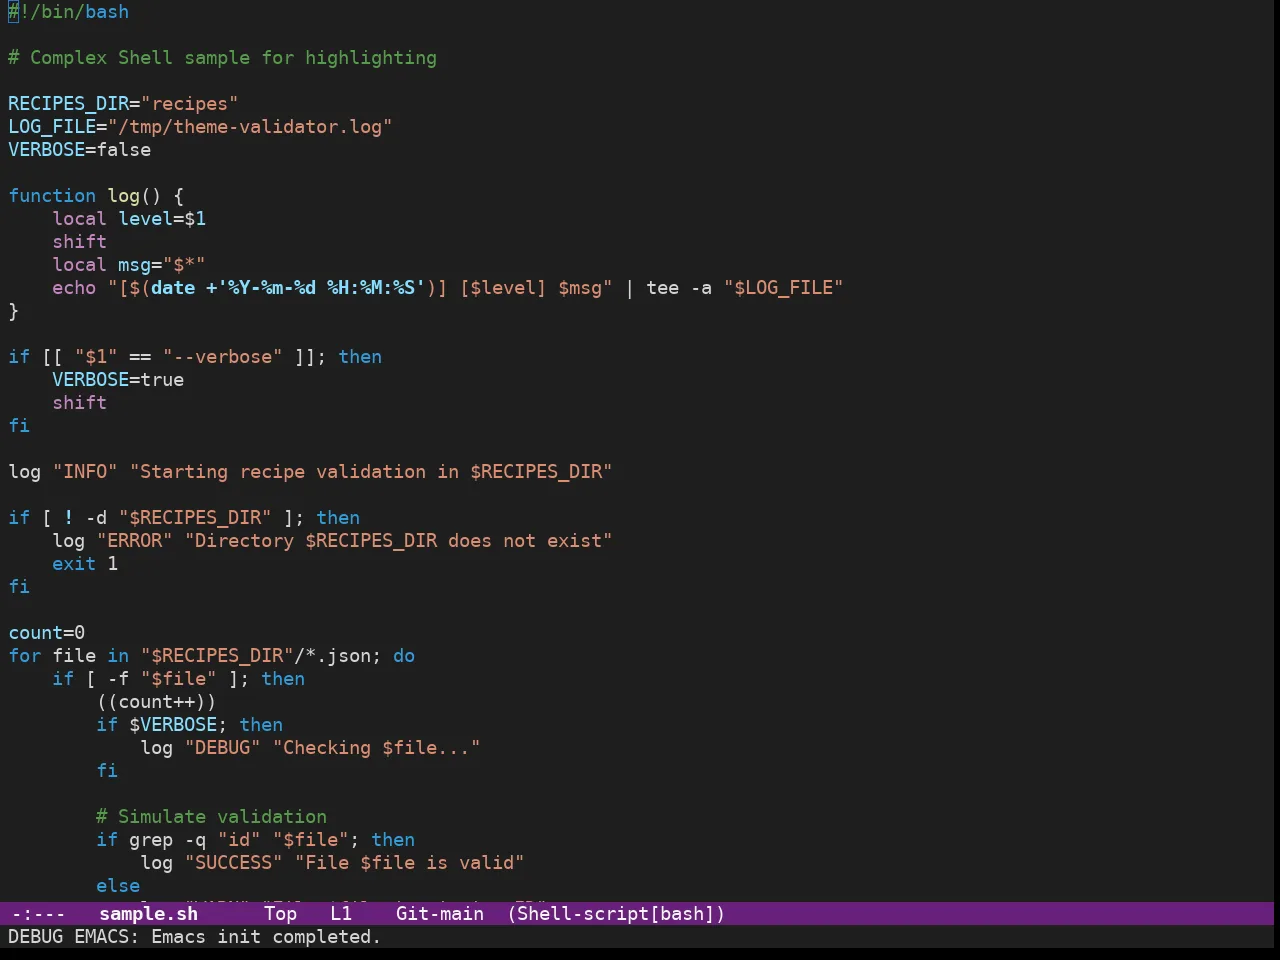The height and width of the screenshot is (960, 1280).
Task: Click the 'do' keyword ending the for line
Action: (x=404, y=656)
